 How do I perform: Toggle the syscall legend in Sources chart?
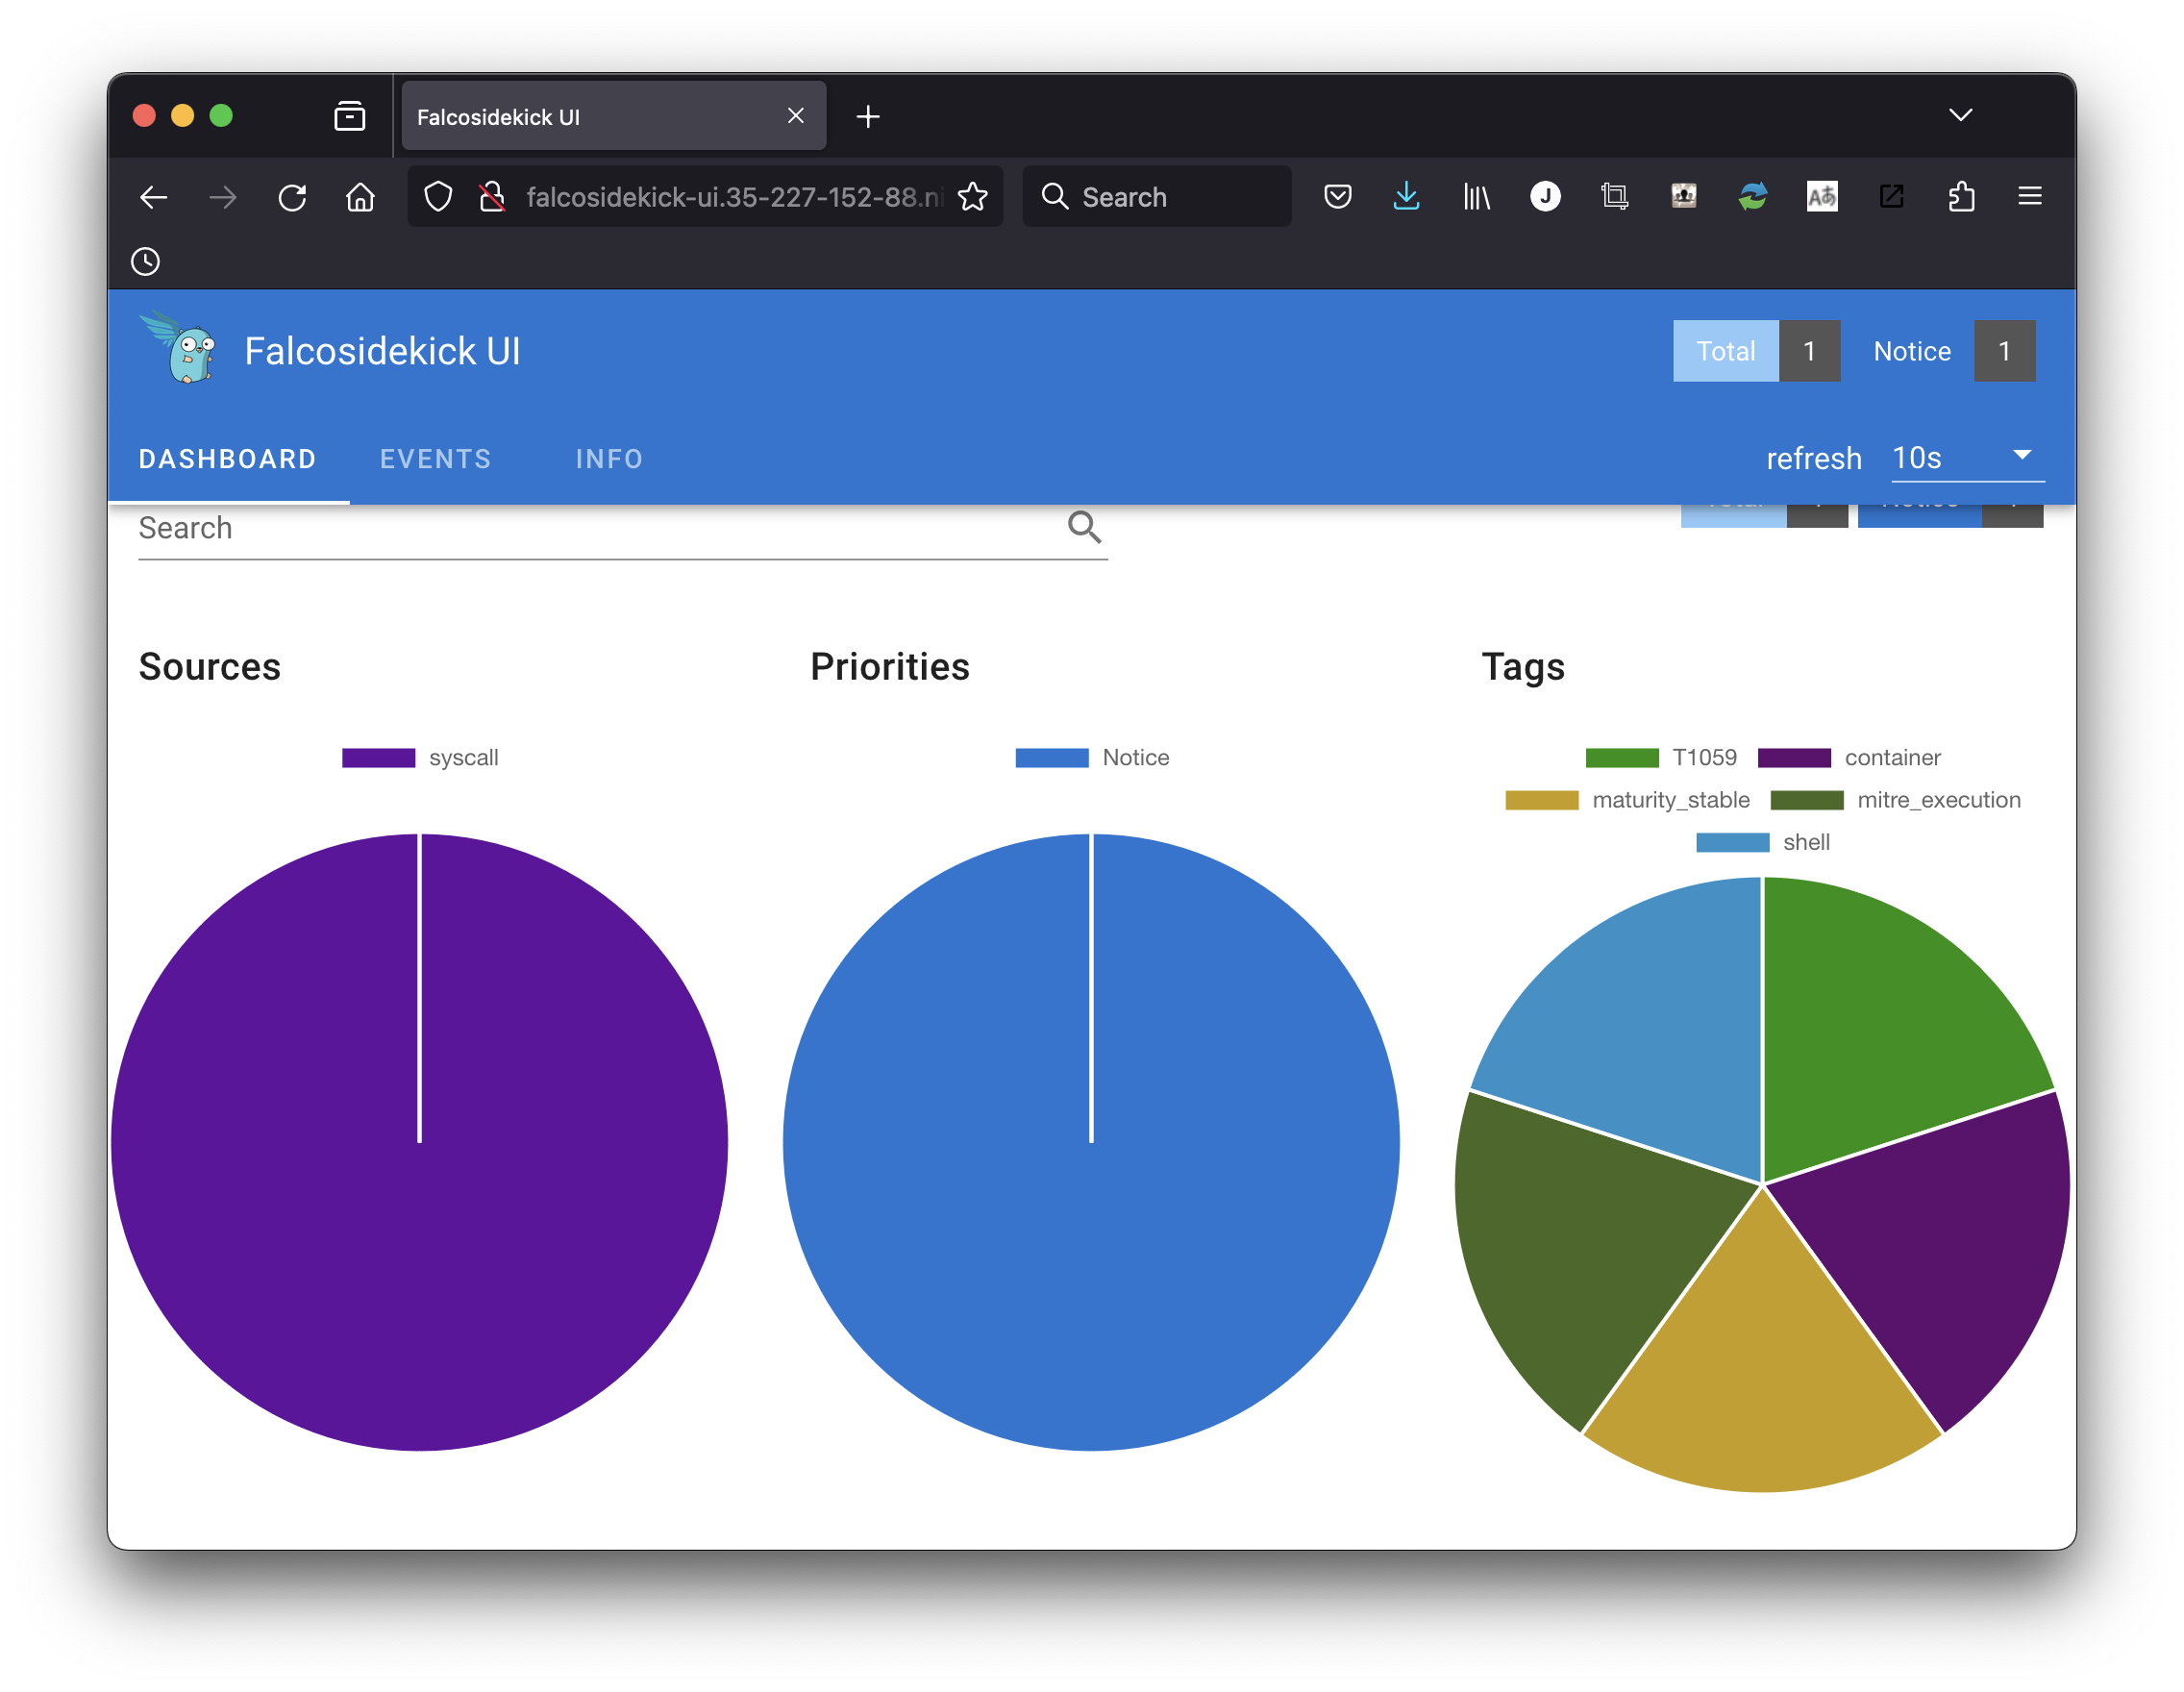(420, 758)
